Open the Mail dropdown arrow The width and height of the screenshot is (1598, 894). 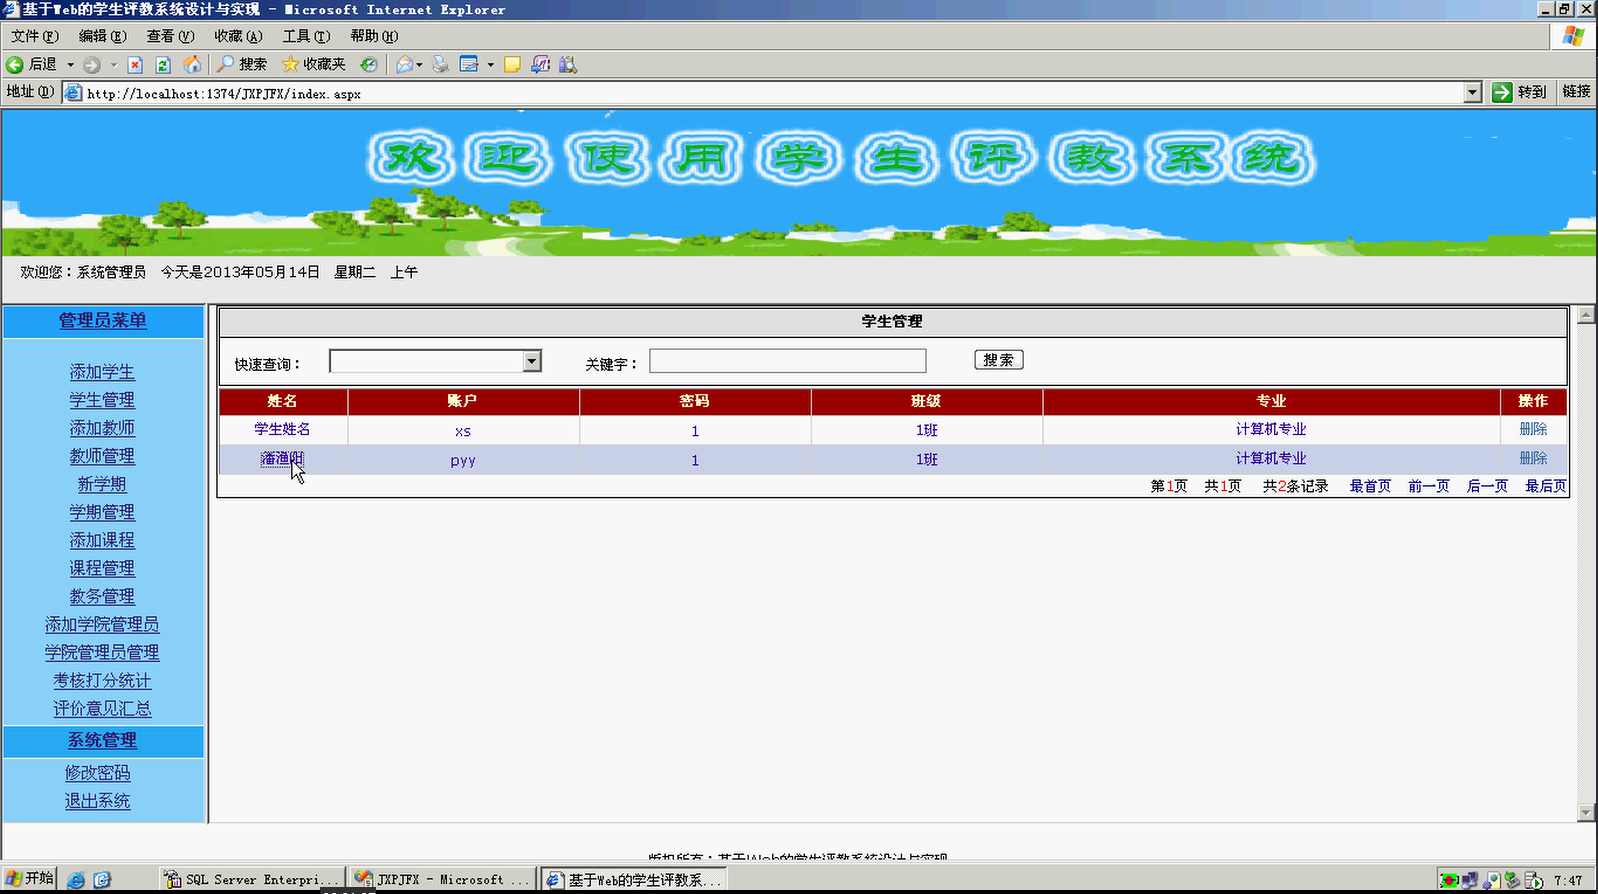(419, 64)
